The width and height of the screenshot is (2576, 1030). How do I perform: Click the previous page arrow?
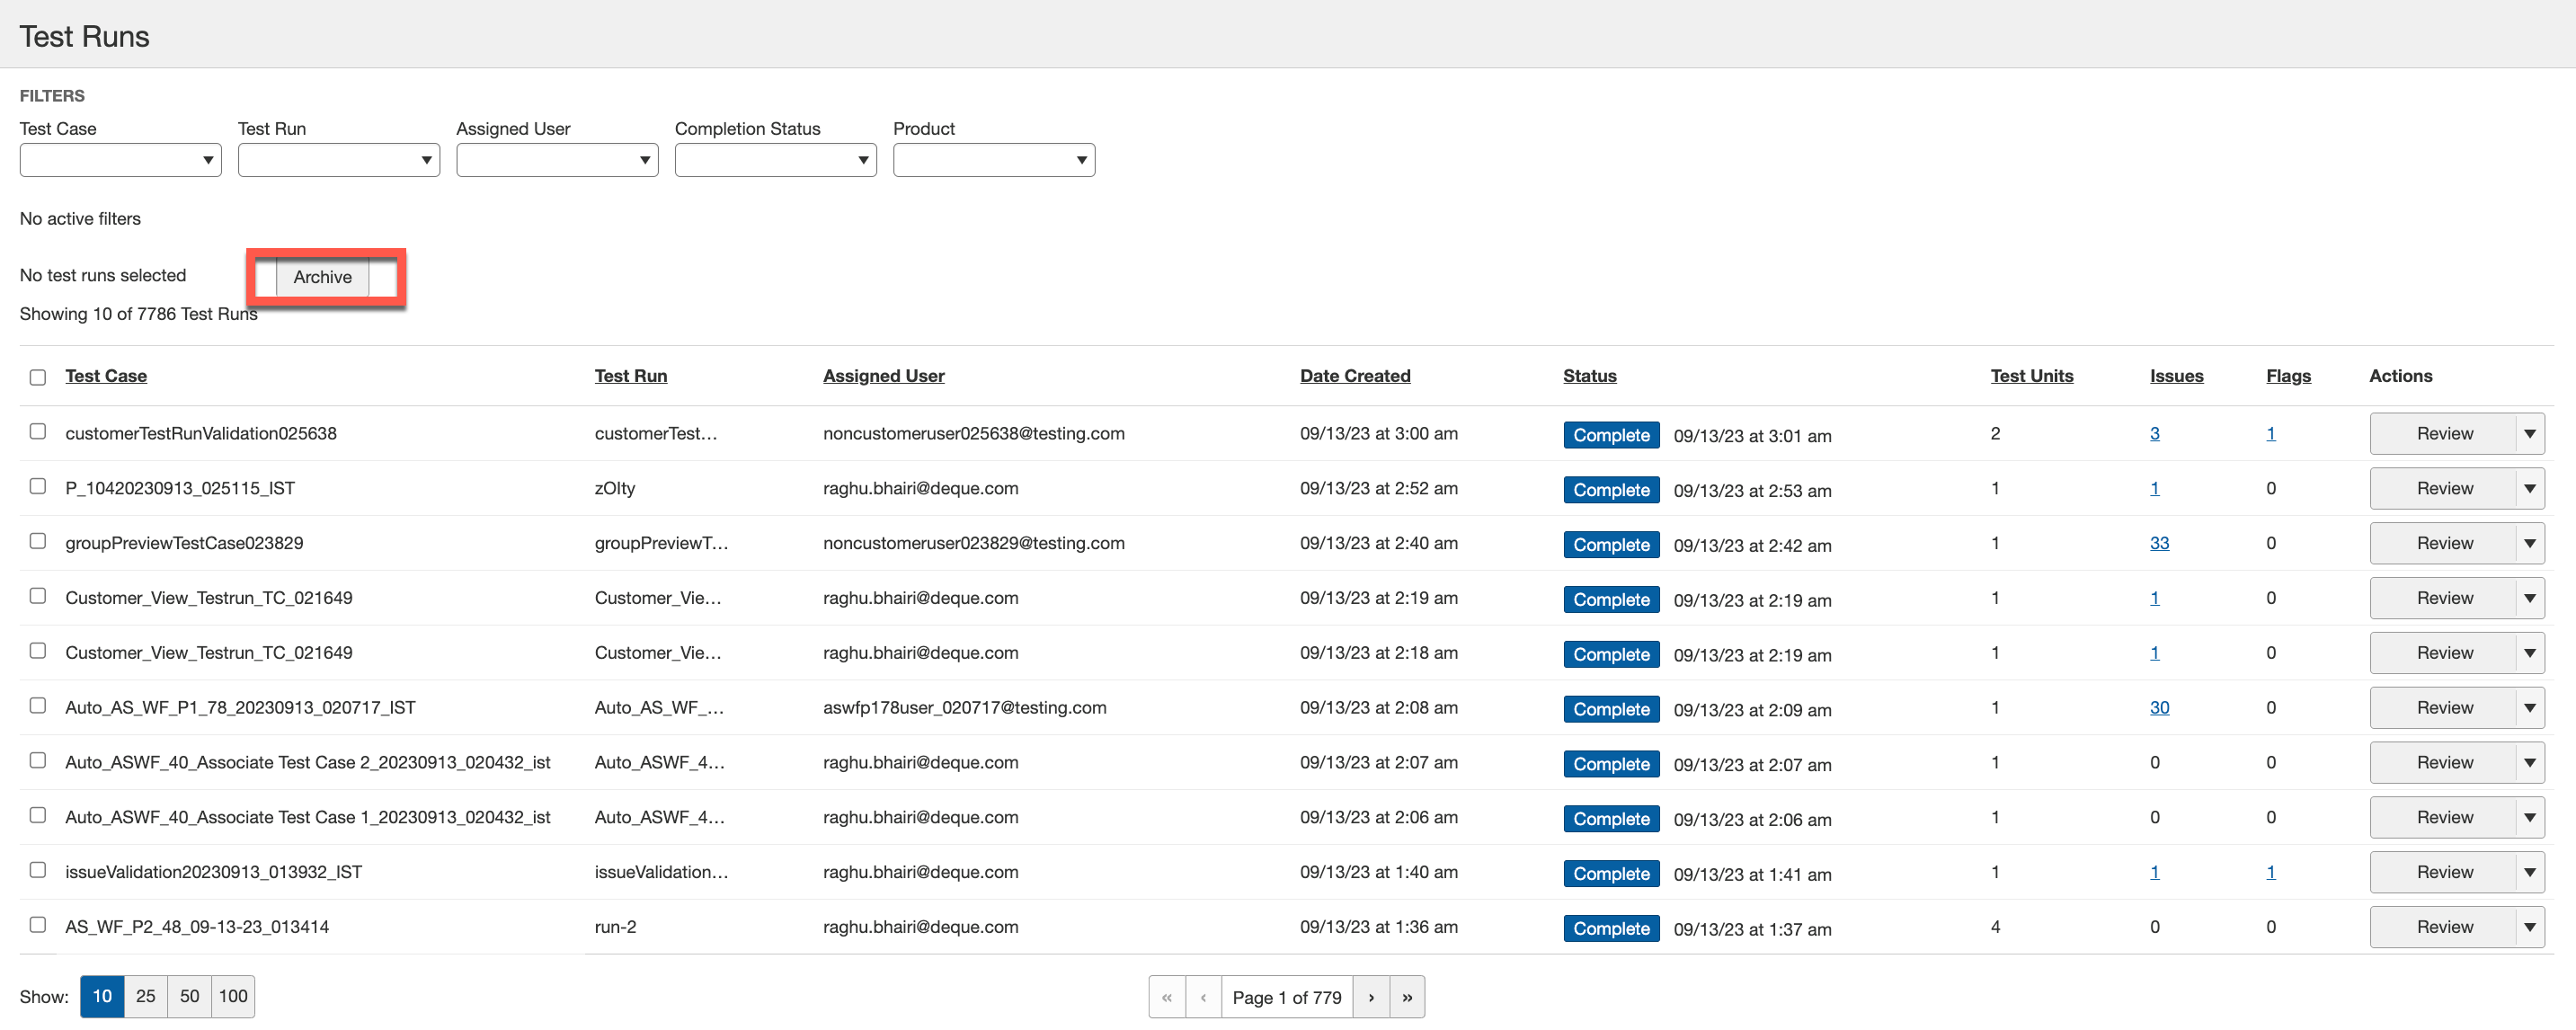tap(1203, 997)
